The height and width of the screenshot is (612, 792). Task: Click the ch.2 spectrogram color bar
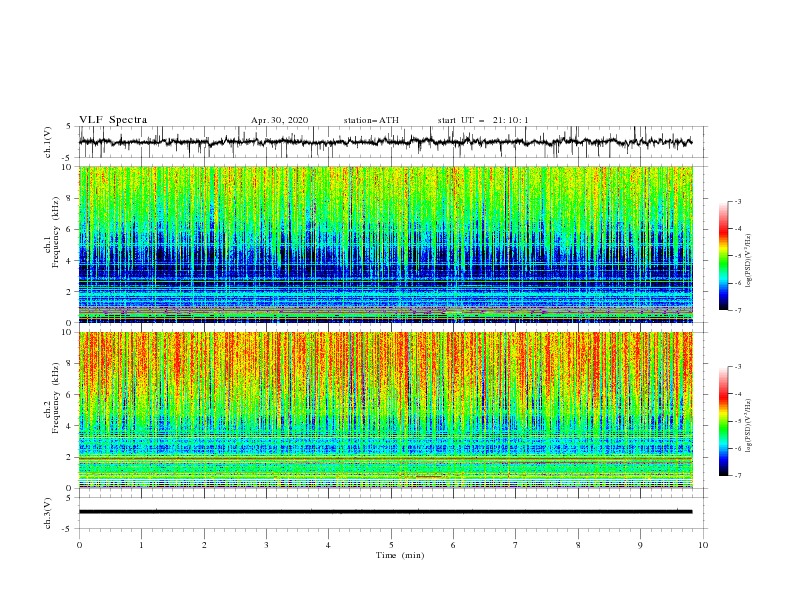[x=723, y=421]
